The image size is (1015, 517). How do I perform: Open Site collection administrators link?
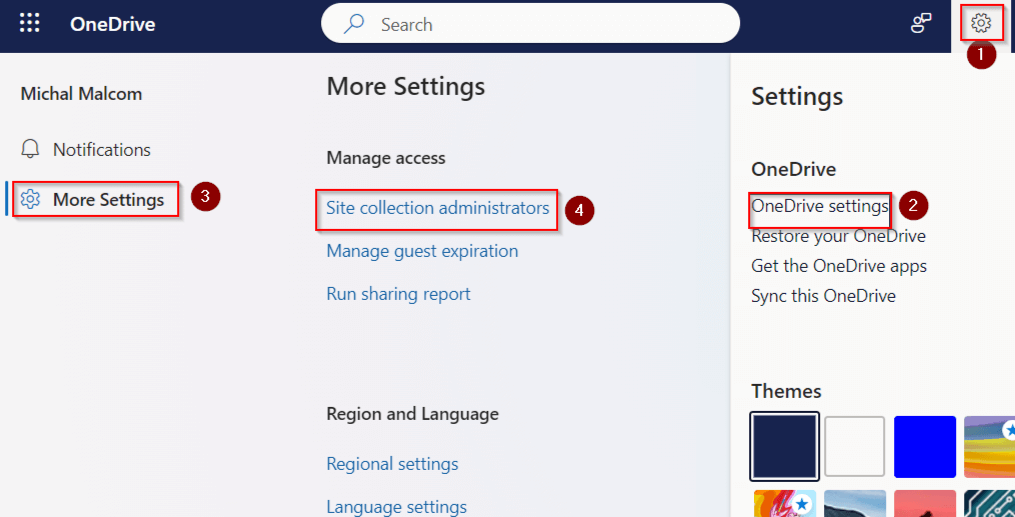(x=437, y=208)
